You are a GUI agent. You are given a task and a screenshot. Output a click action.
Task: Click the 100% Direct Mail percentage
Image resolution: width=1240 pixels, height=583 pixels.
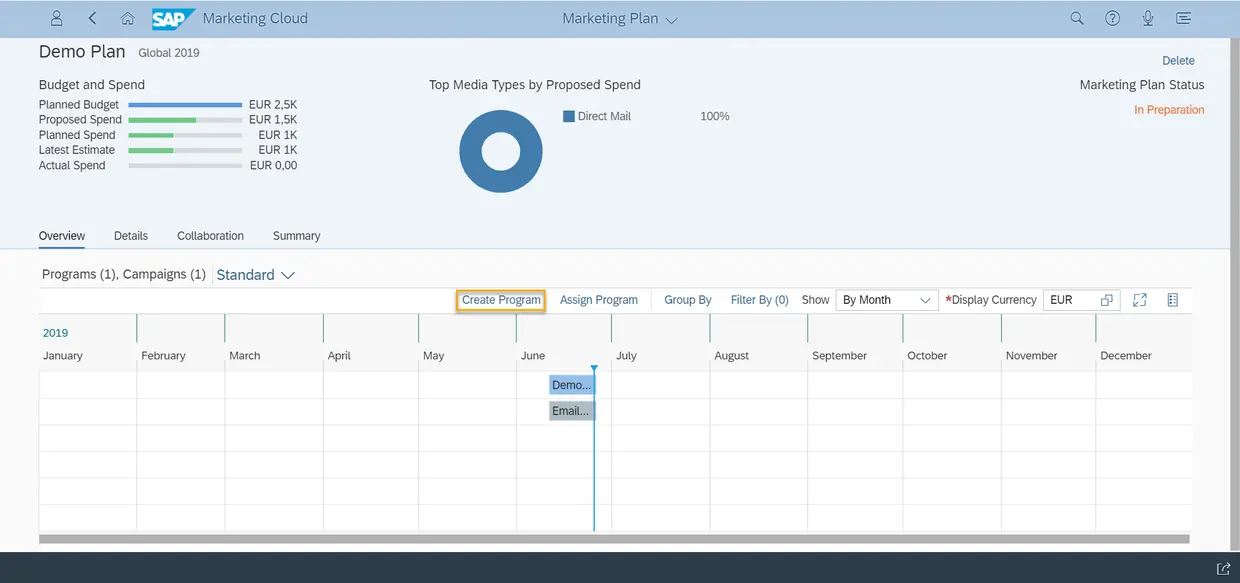click(715, 116)
